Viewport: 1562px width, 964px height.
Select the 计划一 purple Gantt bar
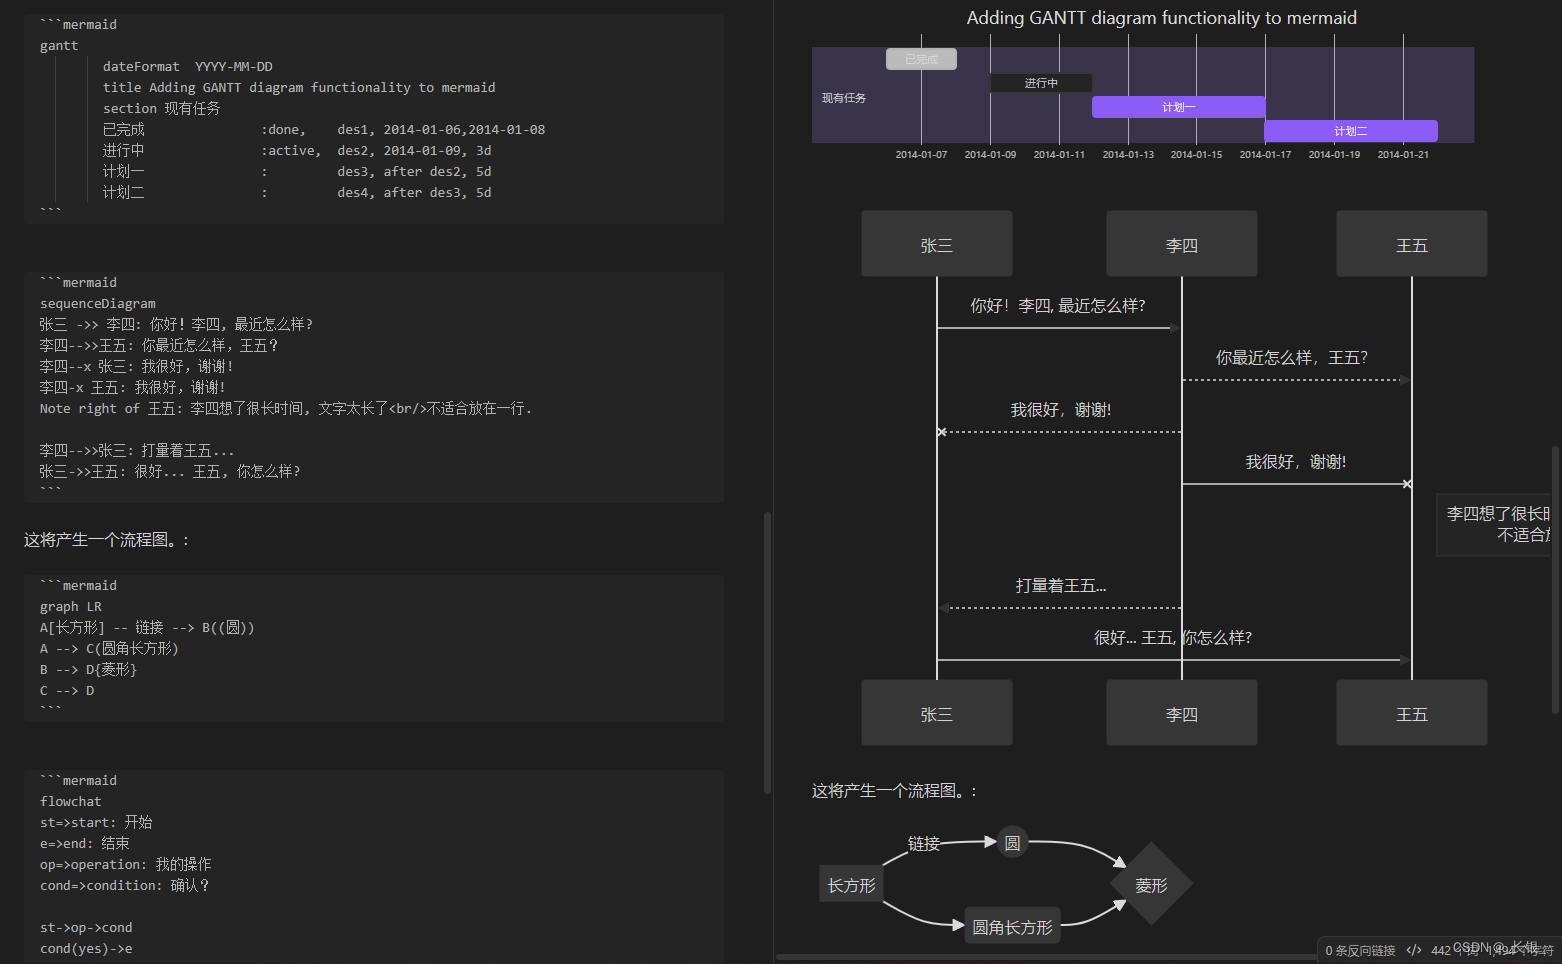(1179, 107)
